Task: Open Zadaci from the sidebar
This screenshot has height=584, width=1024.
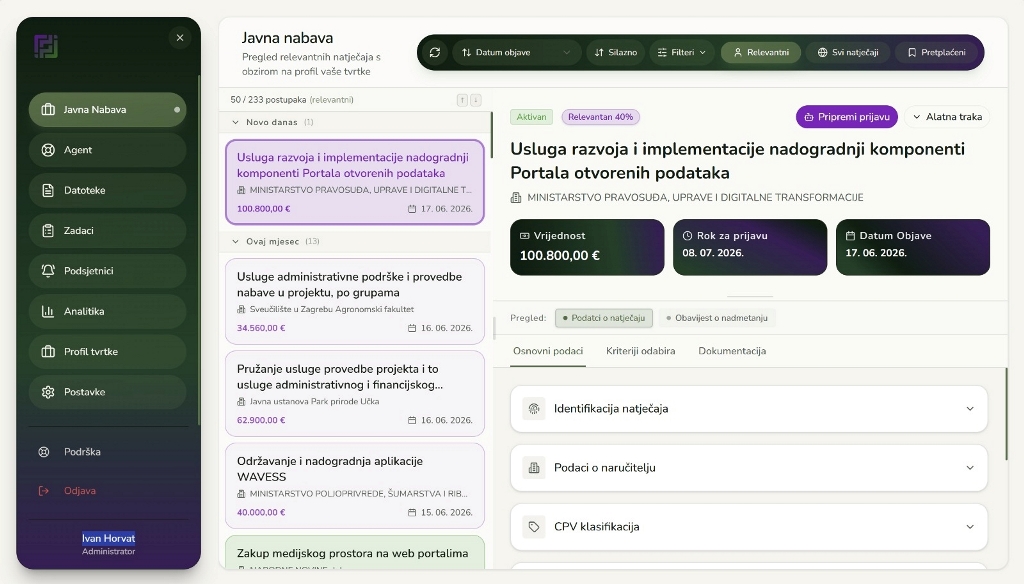Action: pyautogui.click(x=108, y=231)
